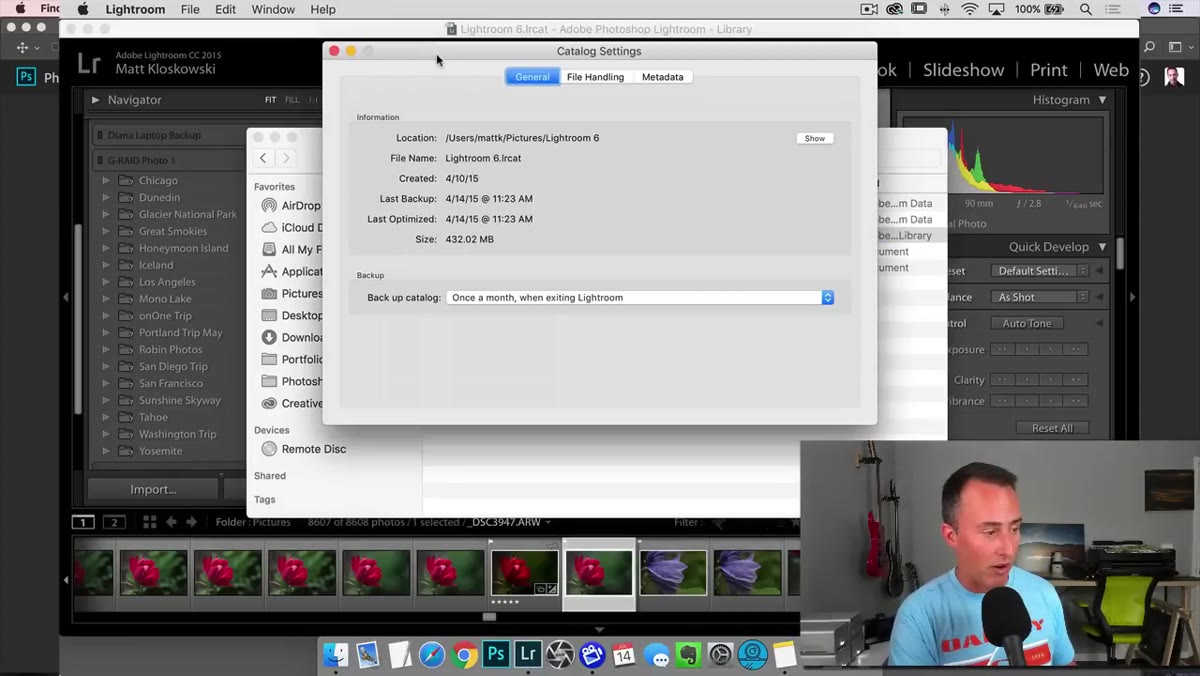Open the Back up catalog dropdown

pos(640,297)
